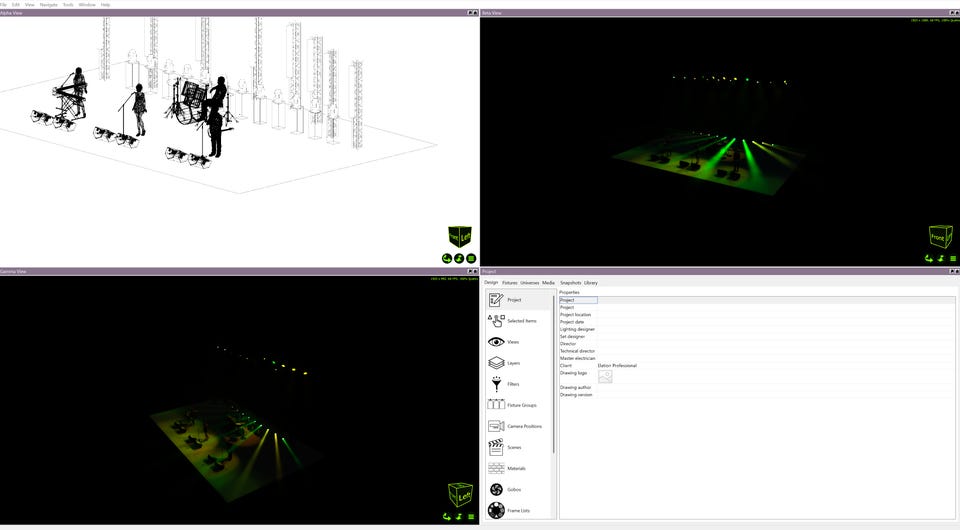Select the Lighting designer property row
Viewport: 960px width, 530px height.
point(757,329)
